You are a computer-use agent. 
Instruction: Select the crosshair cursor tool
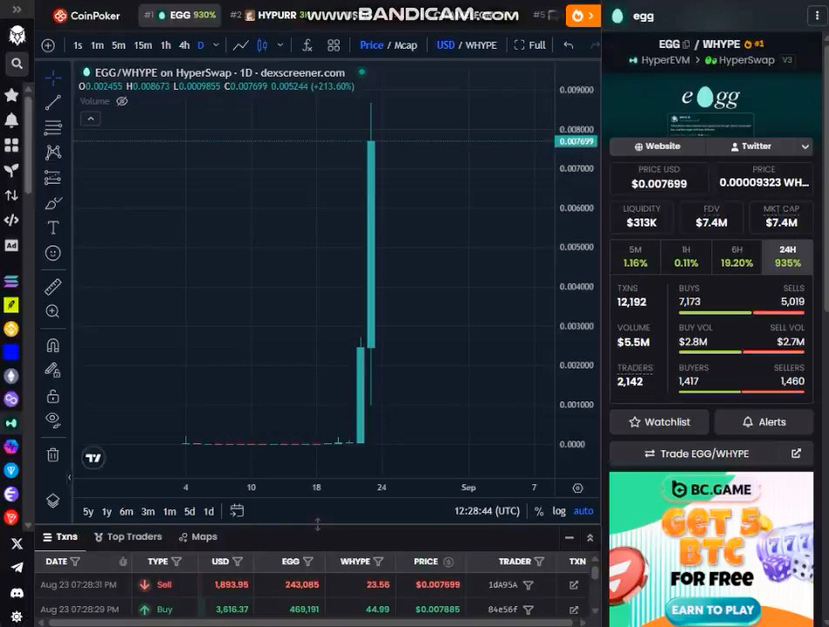[x=53, y=78]
